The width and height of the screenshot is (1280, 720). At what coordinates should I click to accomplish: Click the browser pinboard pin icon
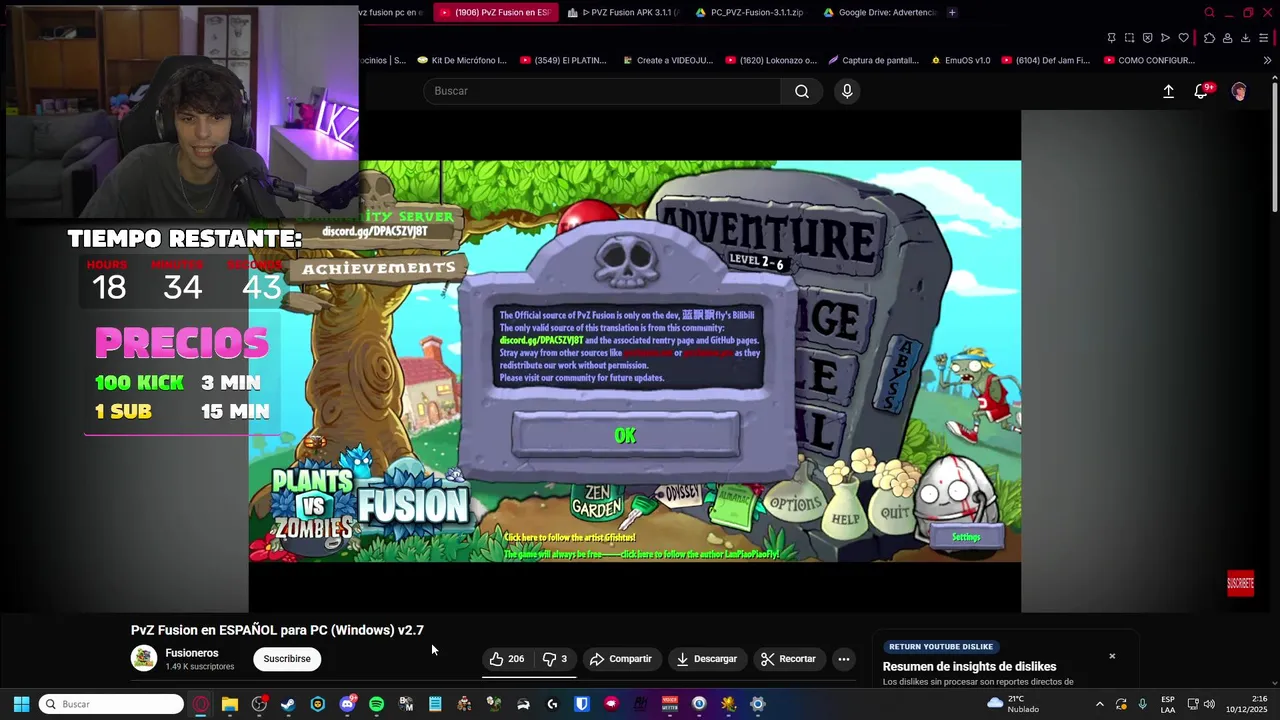point(1111,38)
